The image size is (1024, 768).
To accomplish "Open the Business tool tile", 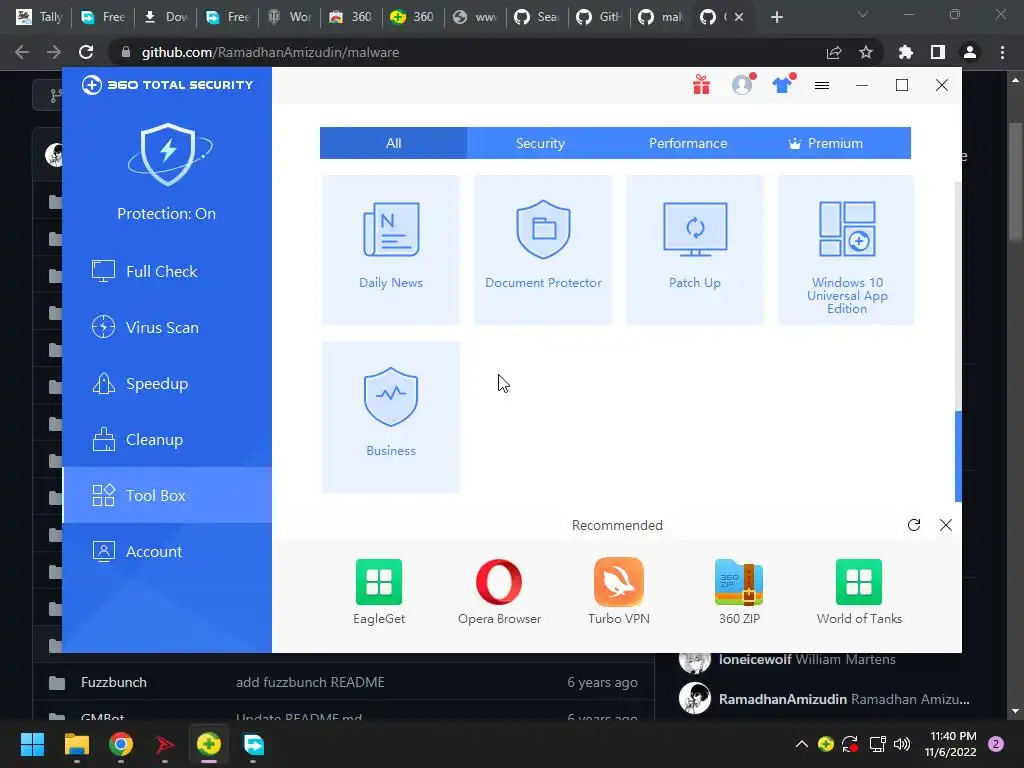I will [x=391, y=417].
